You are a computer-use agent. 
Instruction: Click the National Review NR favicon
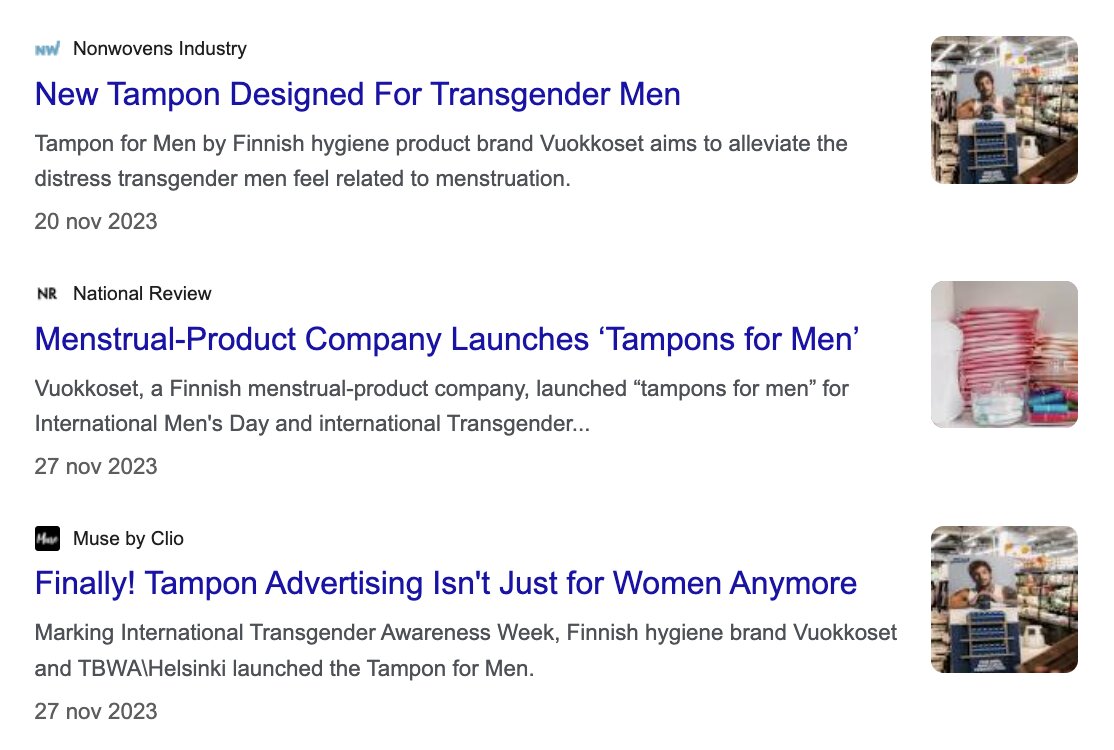[47, 294]
